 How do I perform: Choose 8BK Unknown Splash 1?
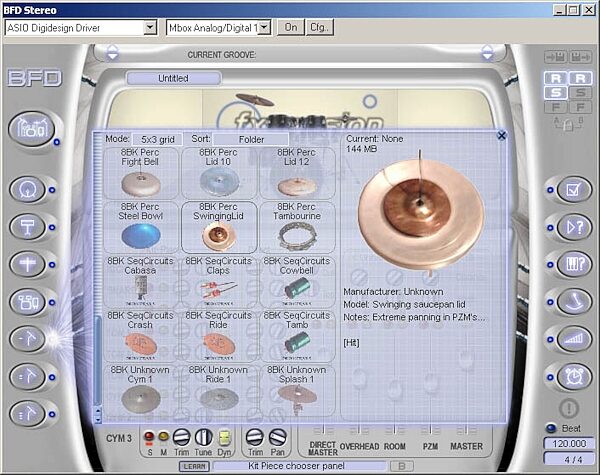coord(297,390)
